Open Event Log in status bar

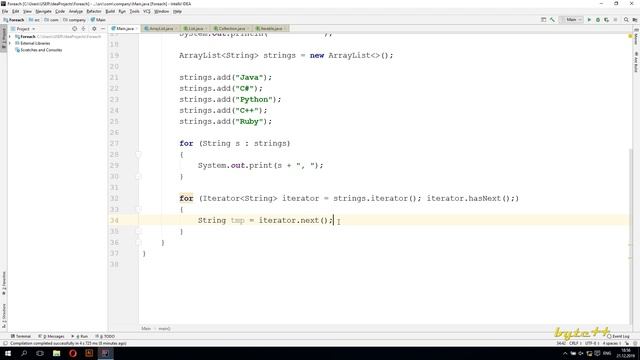618,336
